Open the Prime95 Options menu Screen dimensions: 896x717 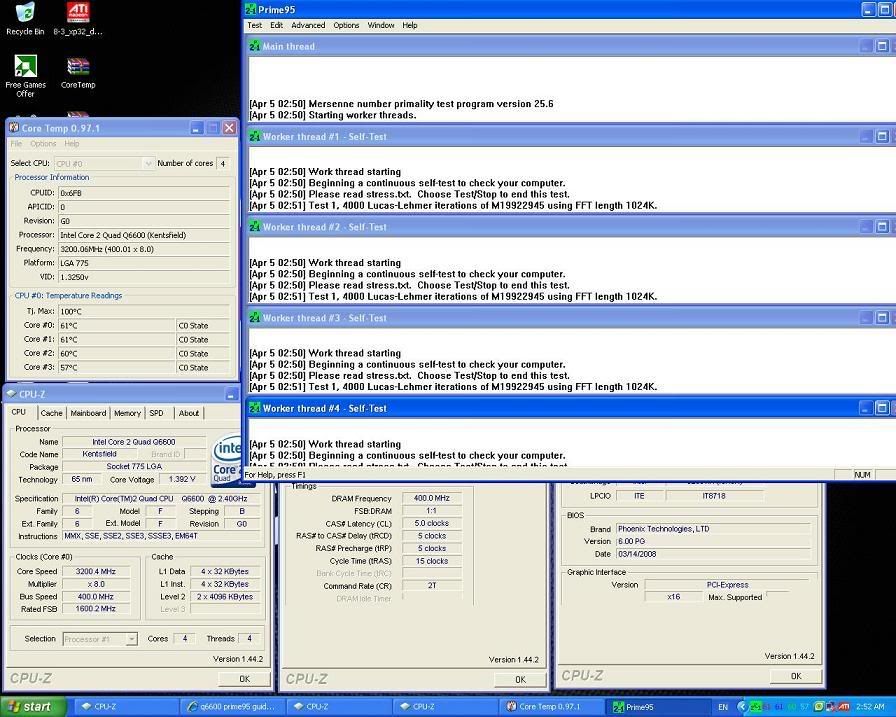pos(346,25)
